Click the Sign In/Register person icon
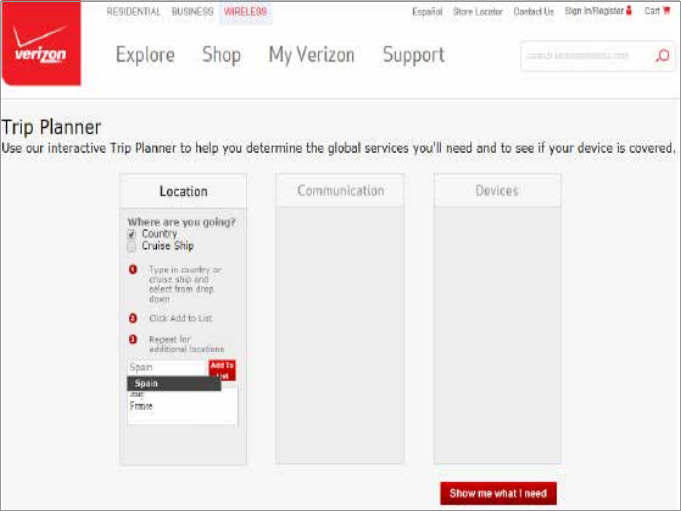Image resolution: width=681 pixels, height=511 pixels. click(628, 10)
